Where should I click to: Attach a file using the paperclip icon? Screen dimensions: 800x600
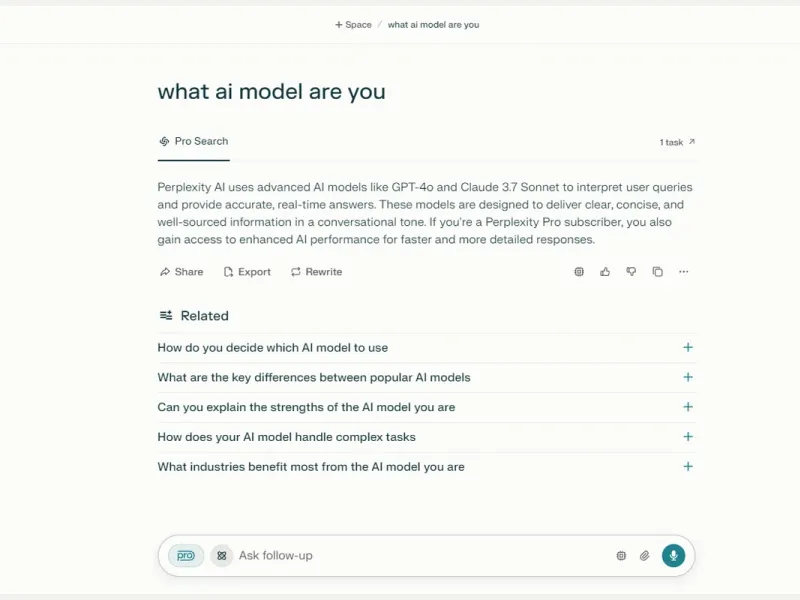coord(645,556)
